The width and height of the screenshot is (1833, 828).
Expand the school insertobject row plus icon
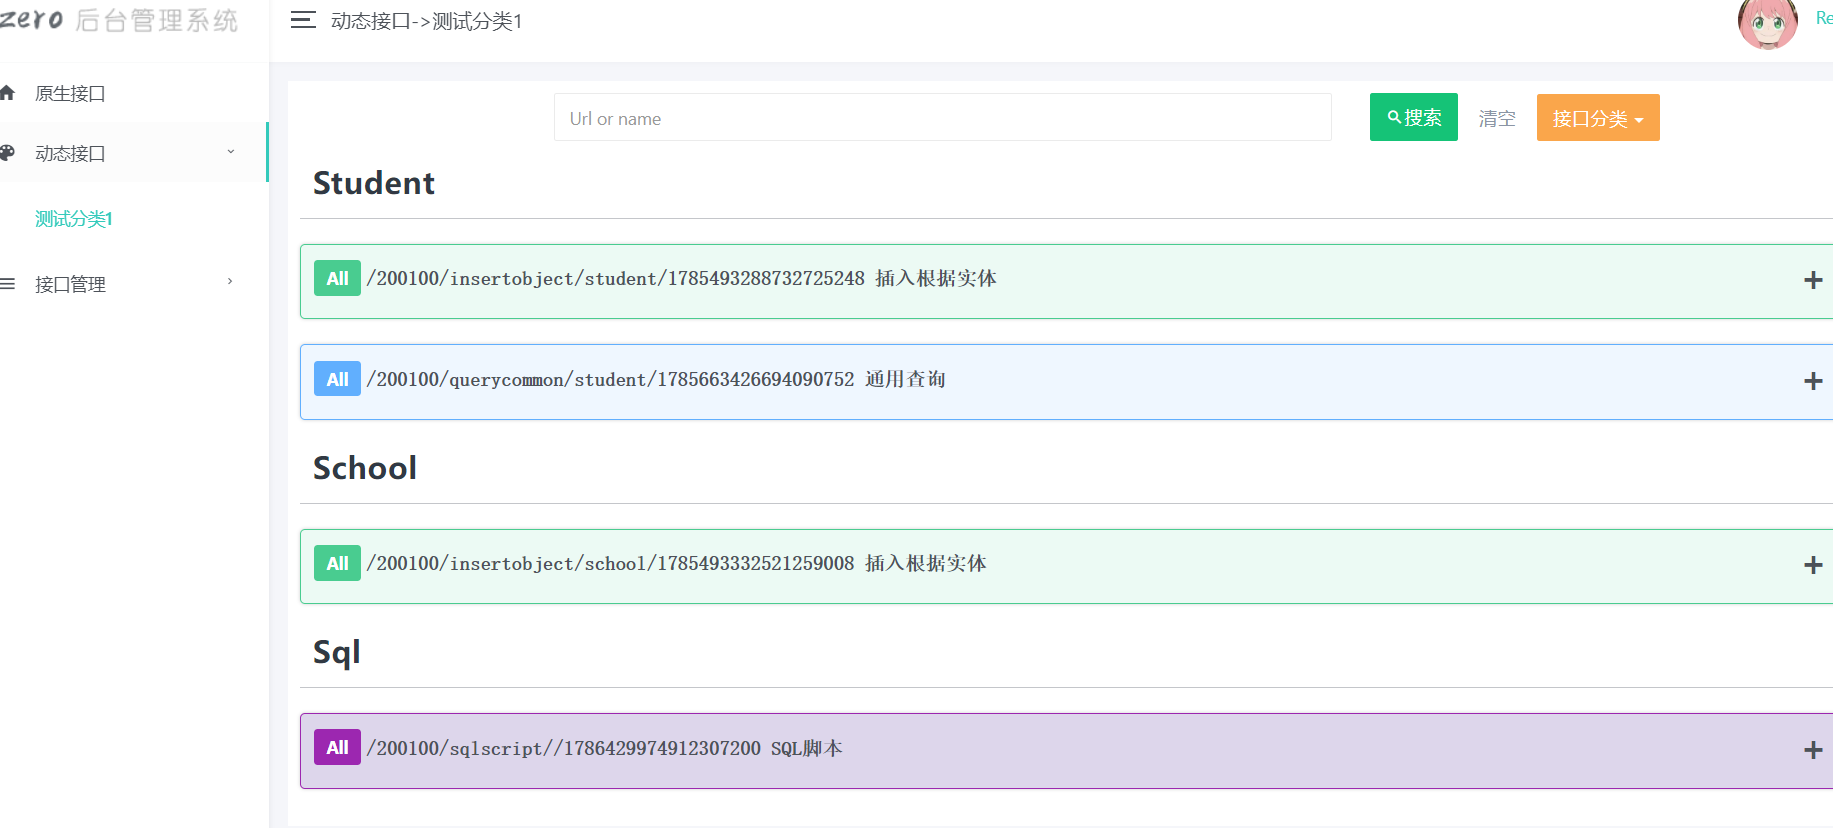pos(1813,565)
